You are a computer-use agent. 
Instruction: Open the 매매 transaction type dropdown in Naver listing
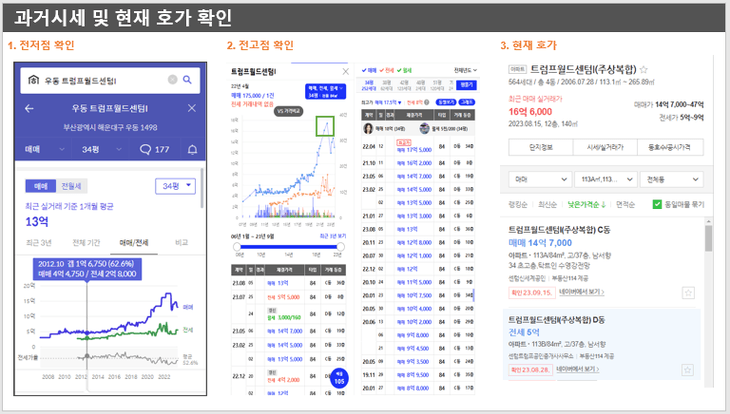541,179
